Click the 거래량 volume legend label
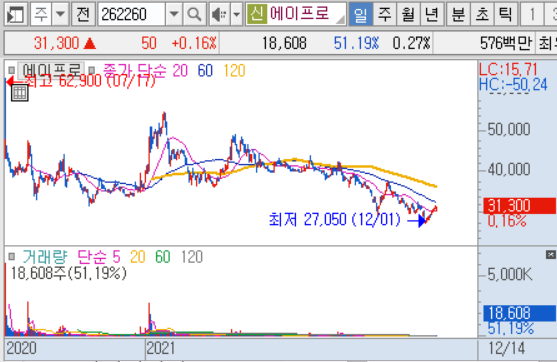Screen dimensions: 557x362 click(45, 256)
